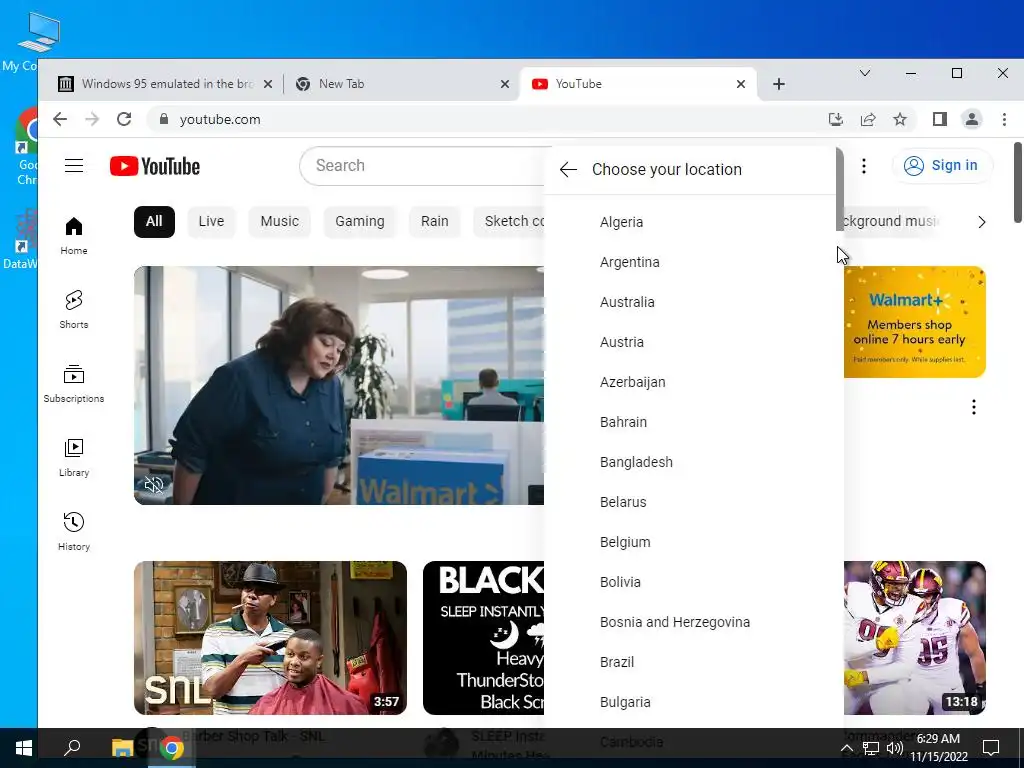Select the Gaming category chip
Image resolution: width=1024 pixels, height=768 pixels.
(360, 222)
